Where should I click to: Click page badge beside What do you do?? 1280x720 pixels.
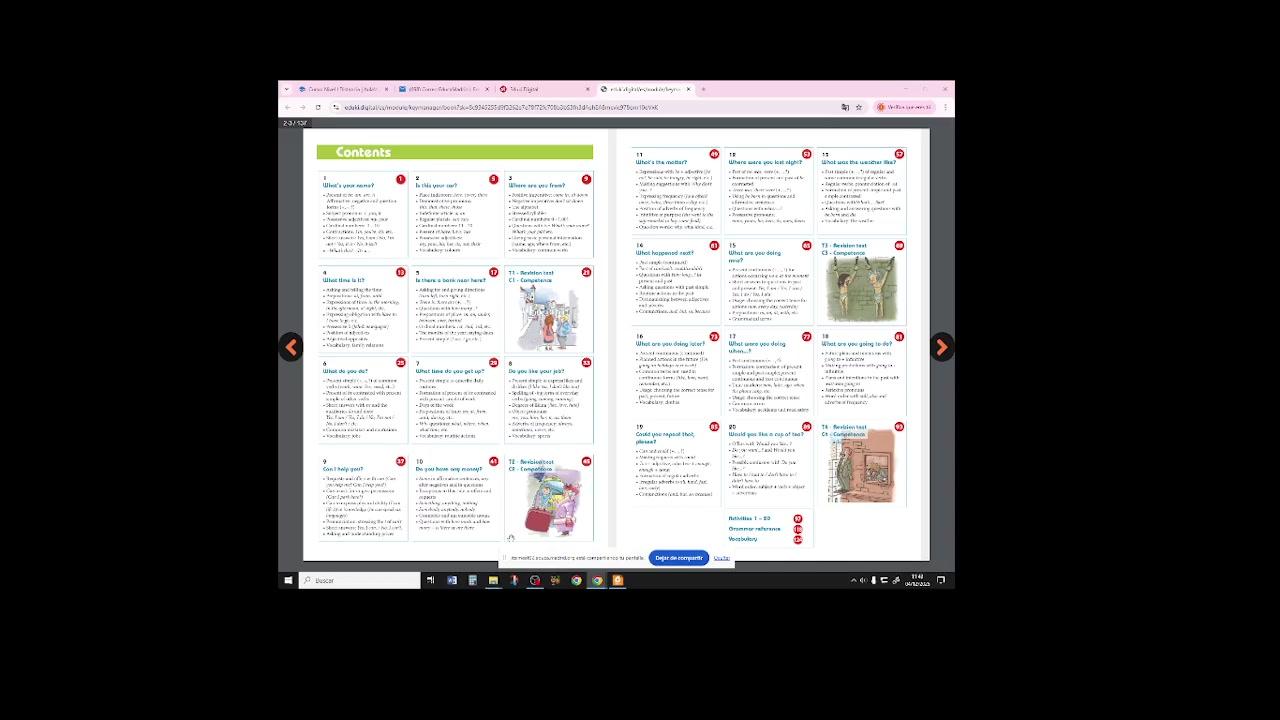(x=400, y=363)
